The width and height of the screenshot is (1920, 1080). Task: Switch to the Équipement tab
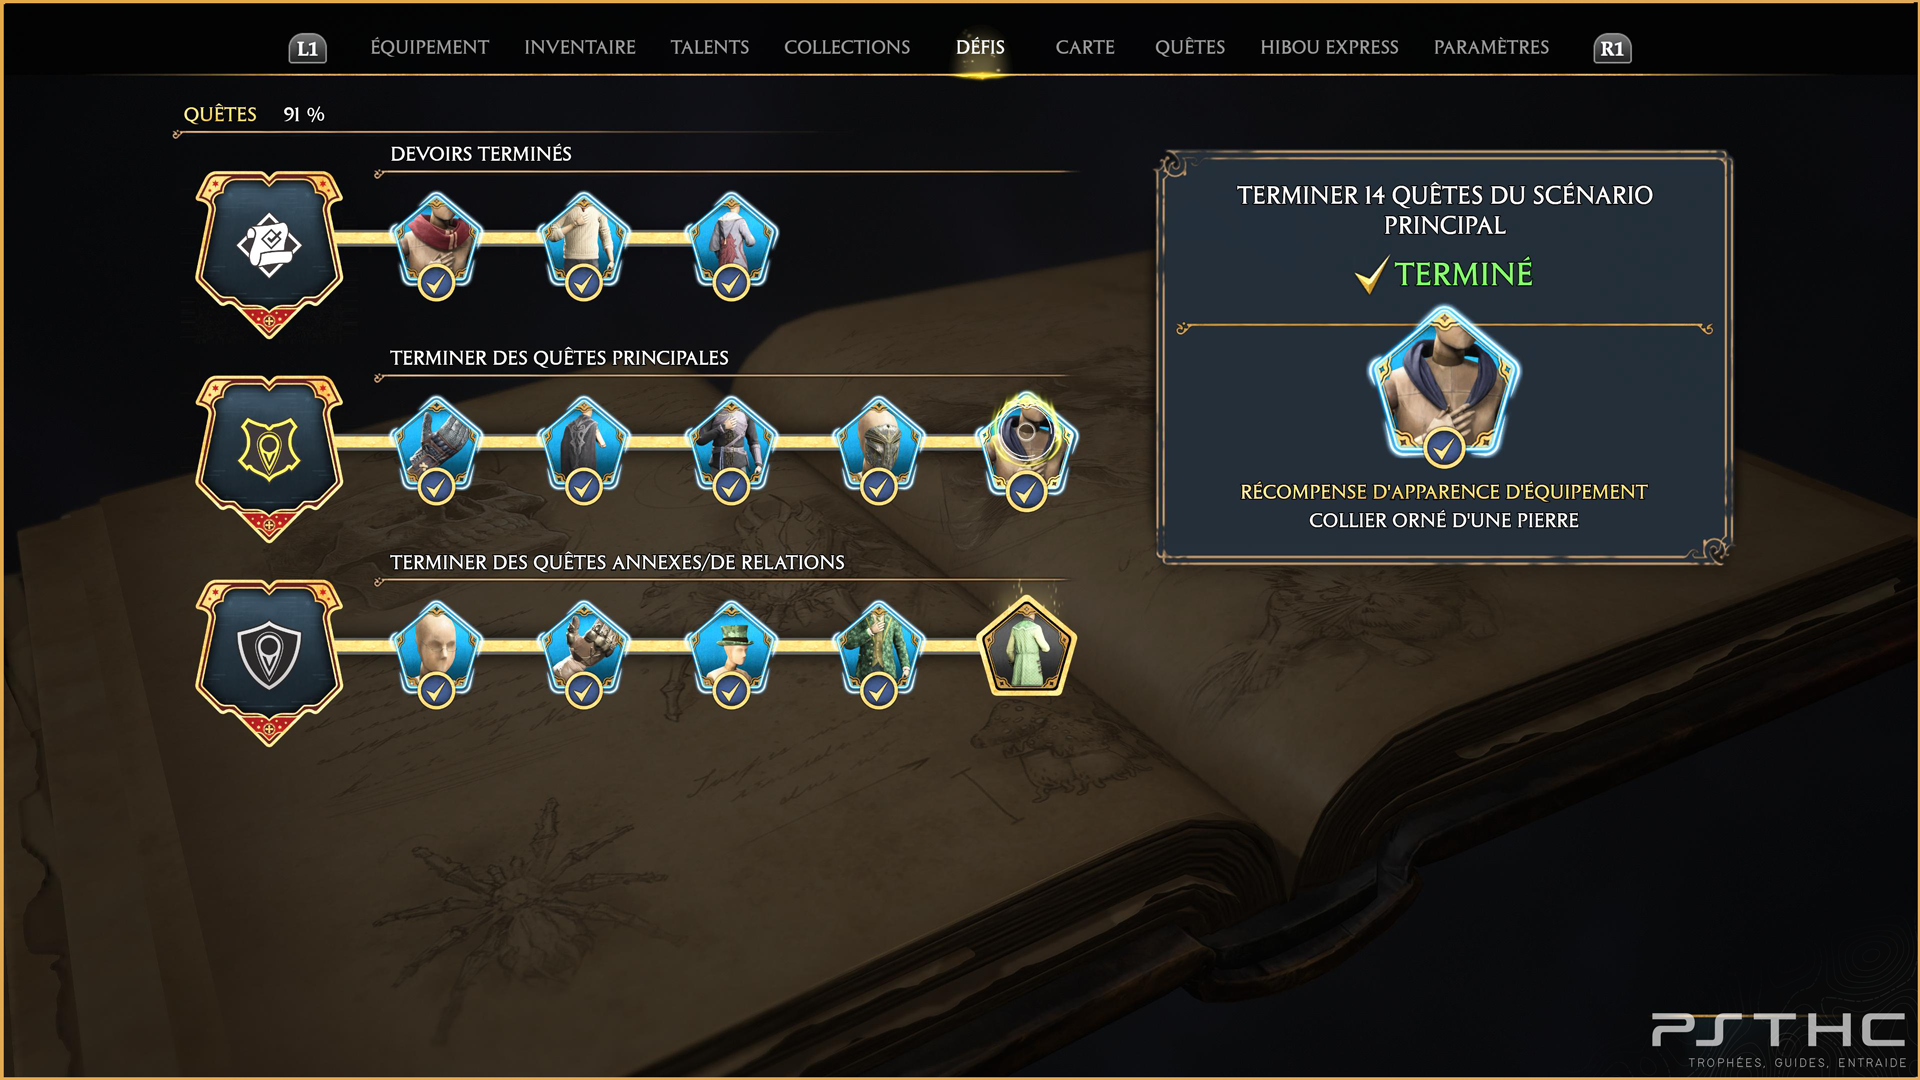430,47
